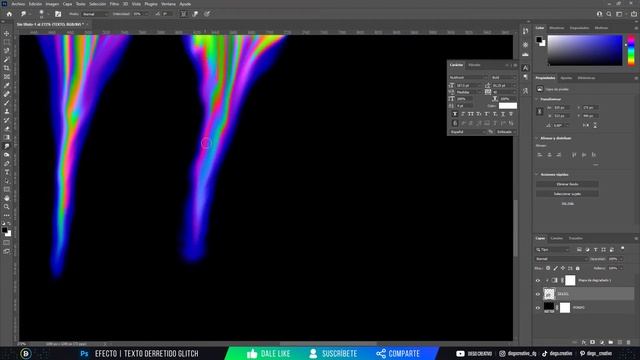640x360 pixels.
Task: Select the Crop tool
Action: tap(7, 68)
